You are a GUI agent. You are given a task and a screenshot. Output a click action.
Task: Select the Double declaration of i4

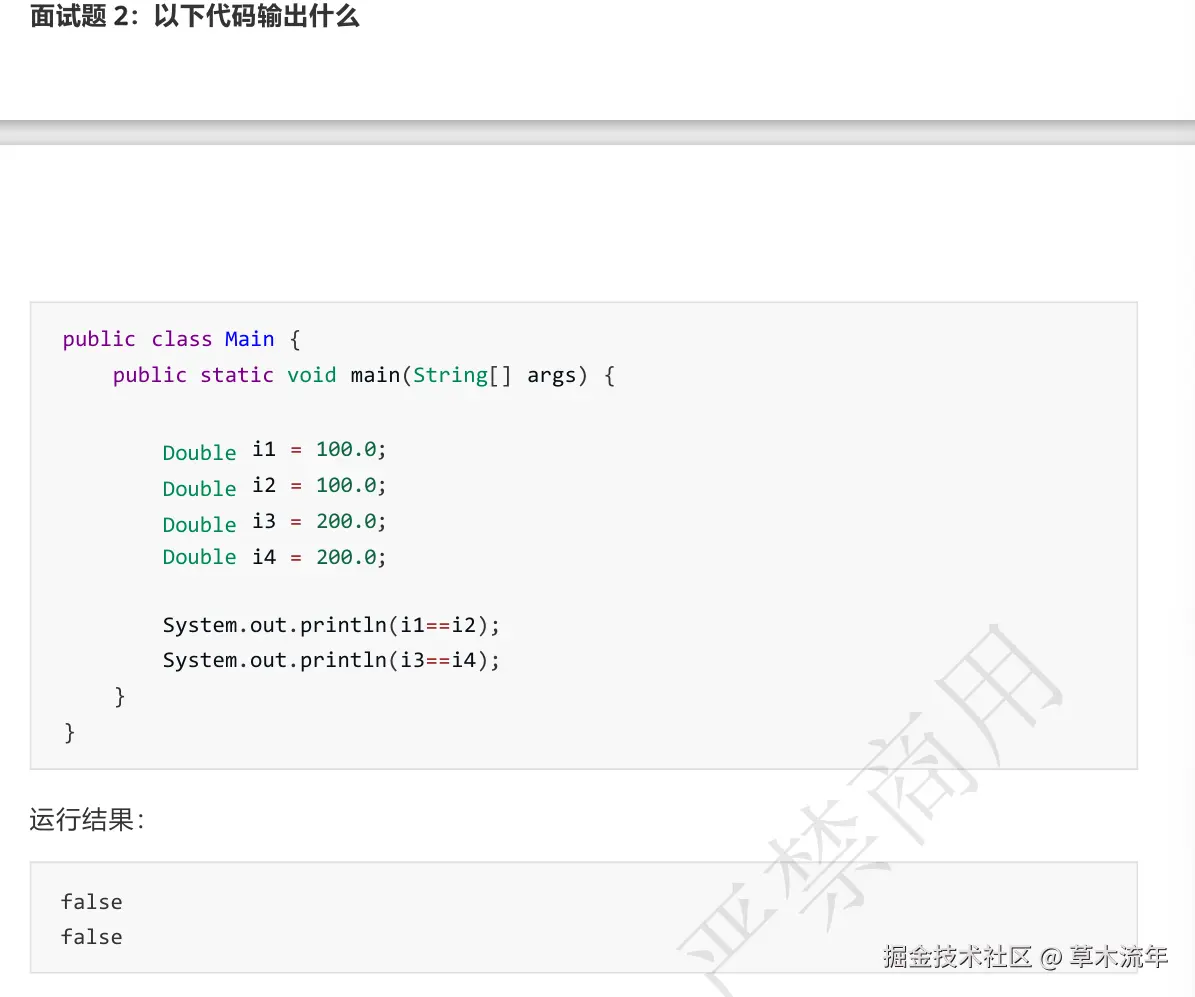(x=198, y=557)
